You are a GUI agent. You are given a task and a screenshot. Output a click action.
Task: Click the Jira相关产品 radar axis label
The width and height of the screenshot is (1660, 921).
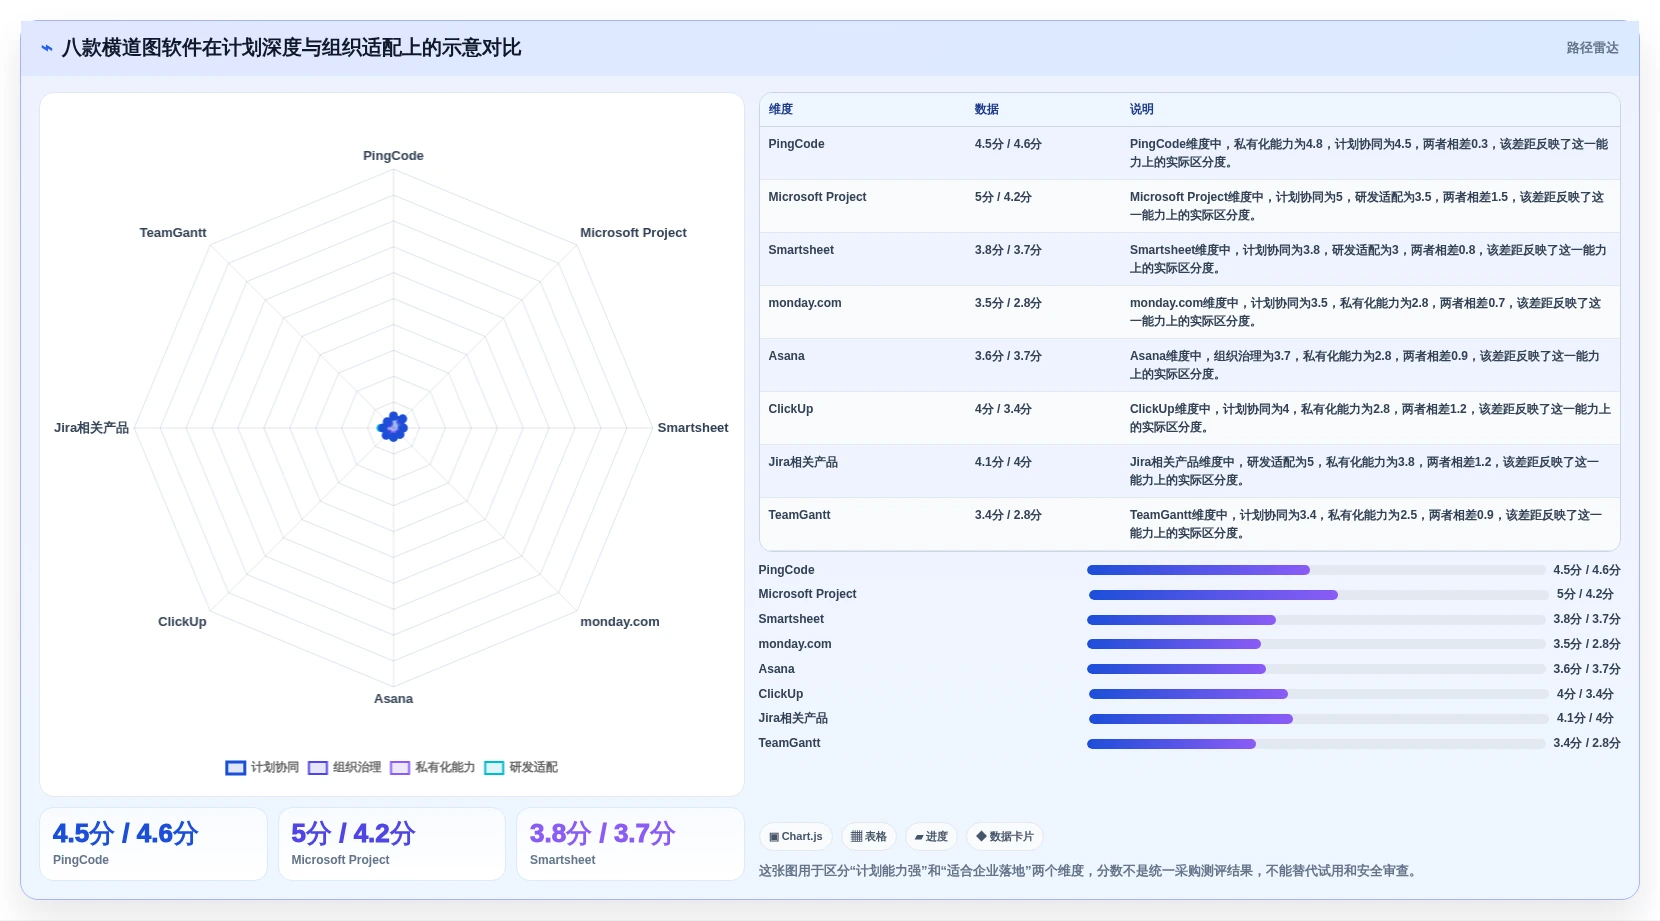pyautogui.click(x=91, y=428)
